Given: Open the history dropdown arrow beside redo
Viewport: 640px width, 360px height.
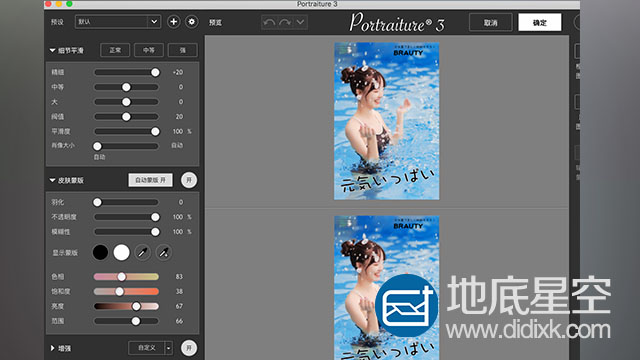Looking at the screenshot, I should tap(300, 22).
